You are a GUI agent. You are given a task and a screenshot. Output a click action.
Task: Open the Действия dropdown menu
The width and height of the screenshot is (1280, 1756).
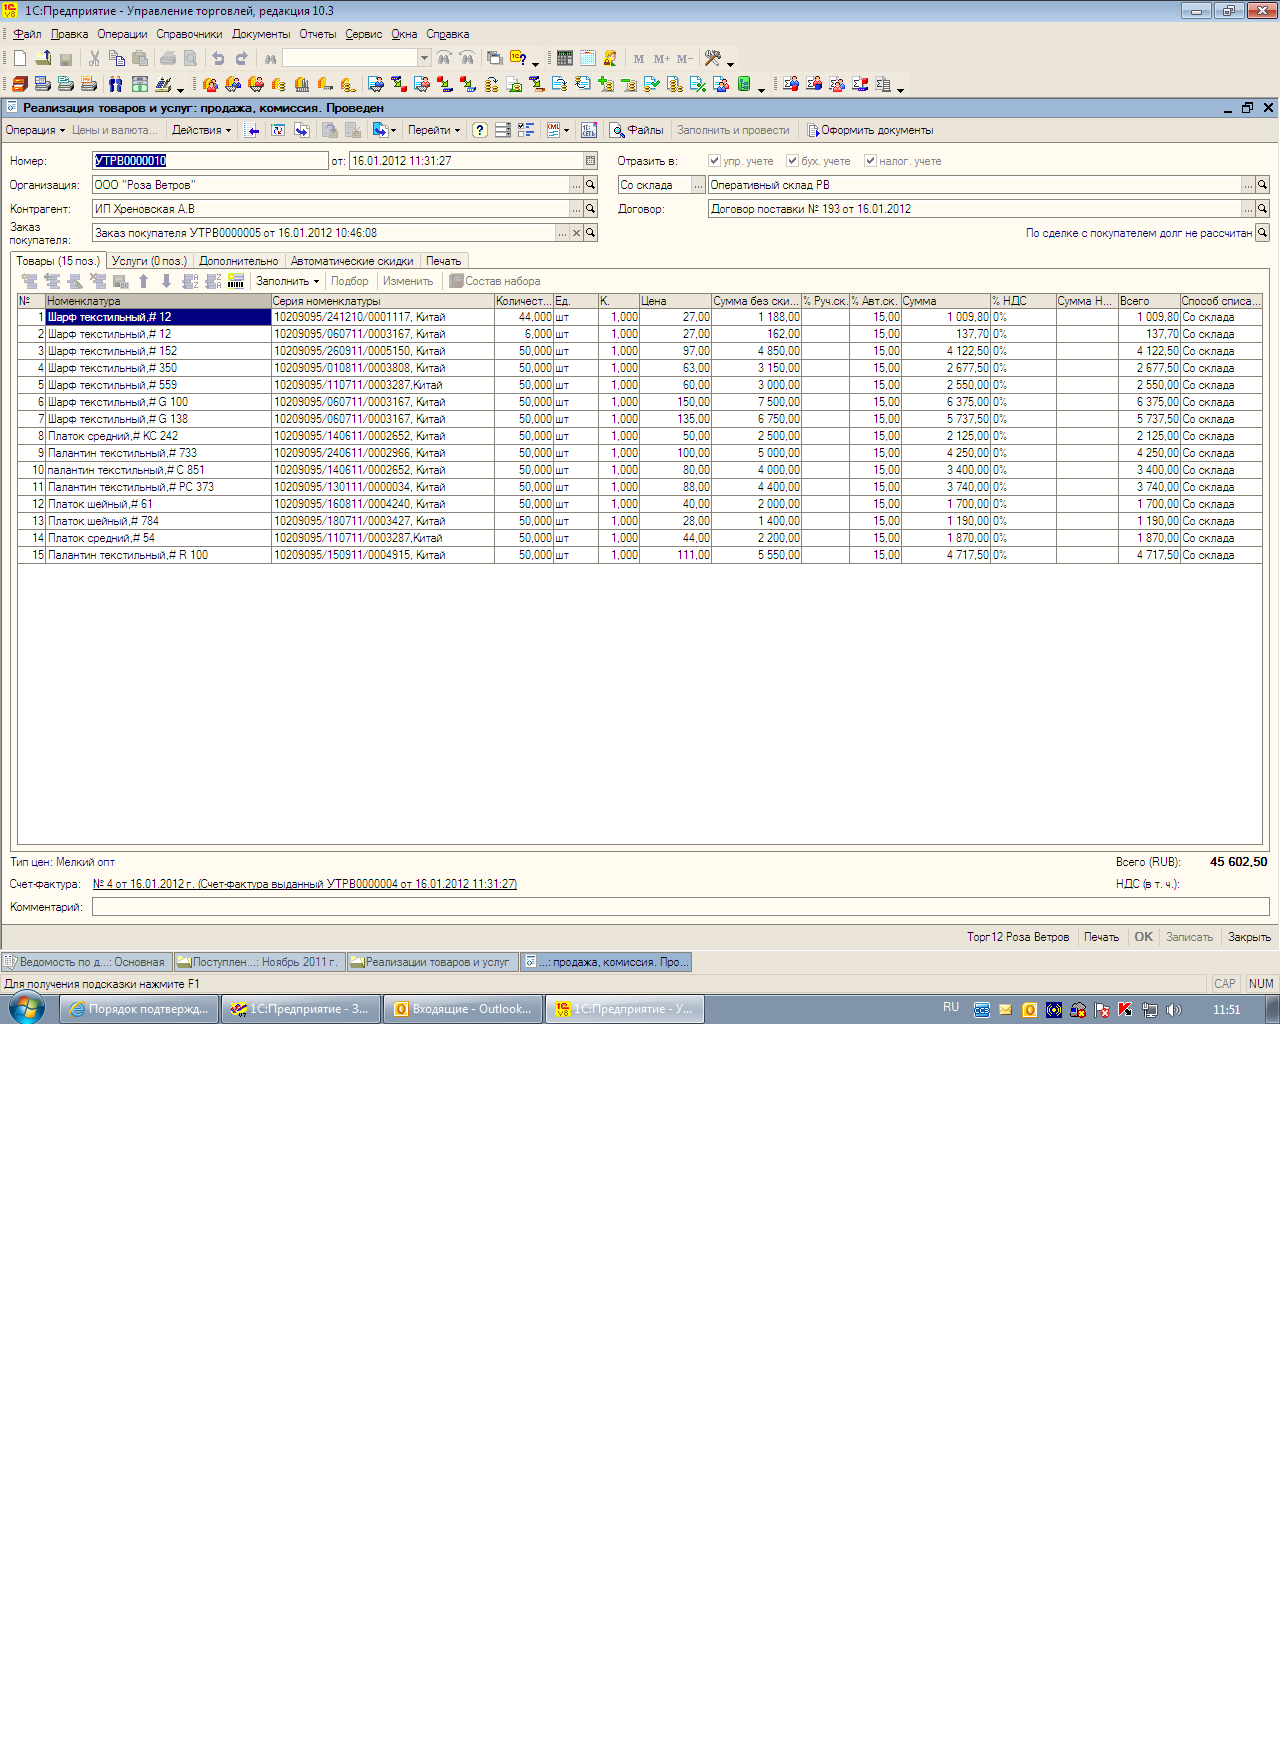coord(202,130)
